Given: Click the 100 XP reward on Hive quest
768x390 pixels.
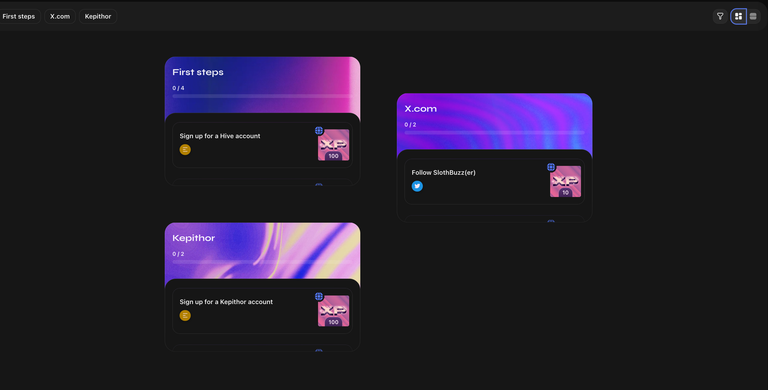Looking at the screenshot, I should coord(334,145).
